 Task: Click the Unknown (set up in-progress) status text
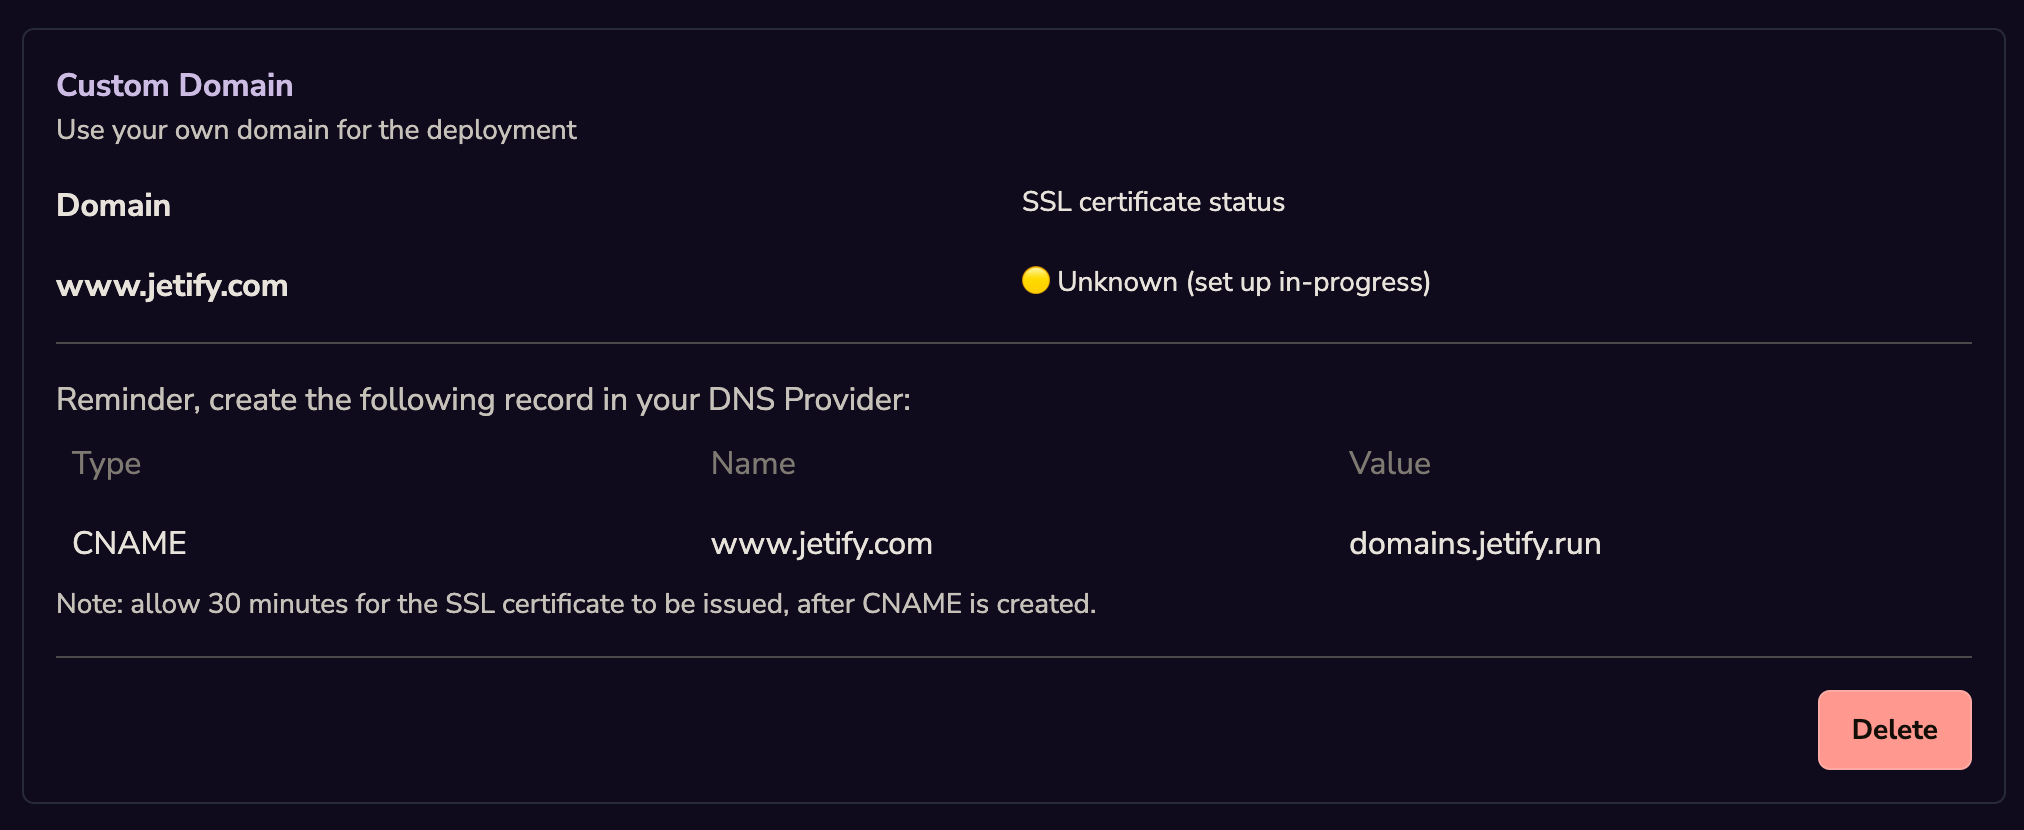tap(1244, 282)
